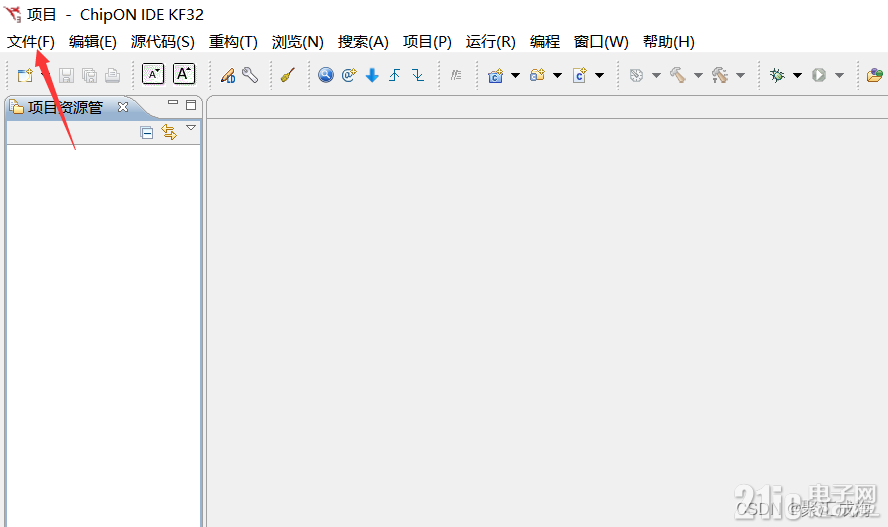This screenshot has height=527, width=888.
Task: Close the 项目资源管 view tab
Action: [123, 107]
